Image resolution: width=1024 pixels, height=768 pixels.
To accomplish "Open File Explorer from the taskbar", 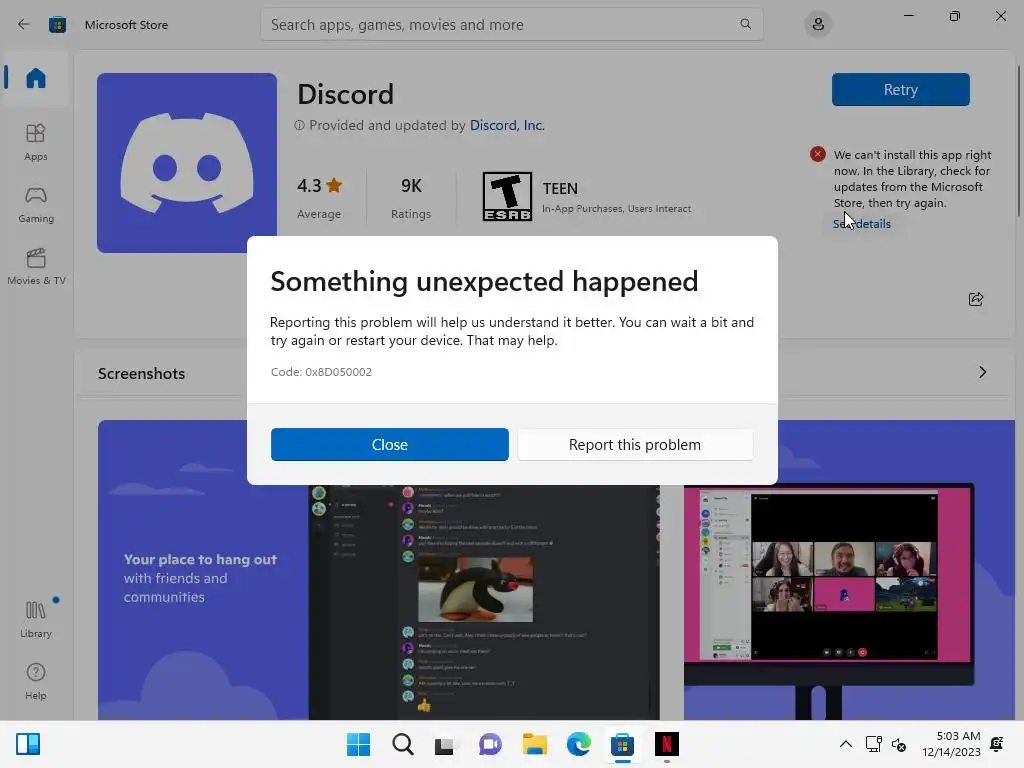I will pos(534,744).
